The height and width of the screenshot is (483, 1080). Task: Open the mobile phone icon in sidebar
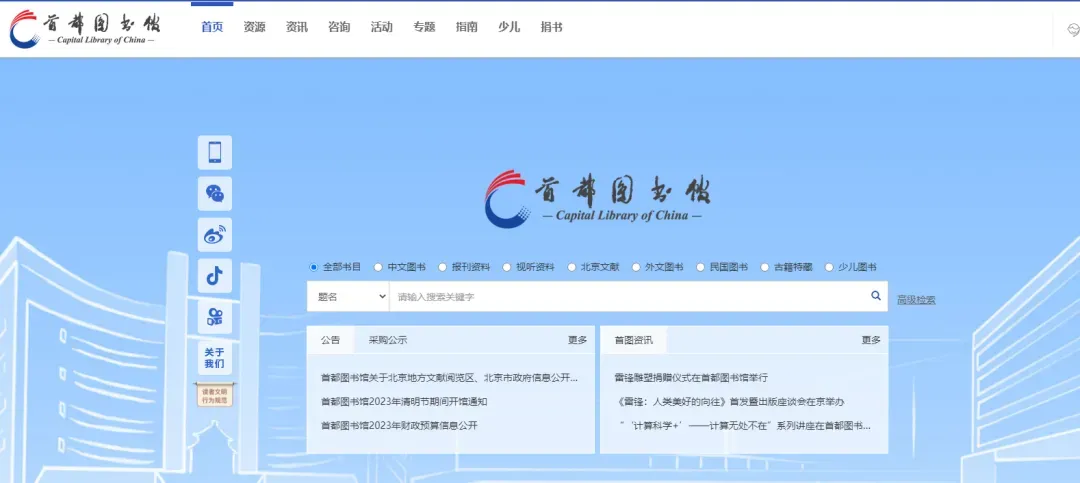(x=214, y=152)
